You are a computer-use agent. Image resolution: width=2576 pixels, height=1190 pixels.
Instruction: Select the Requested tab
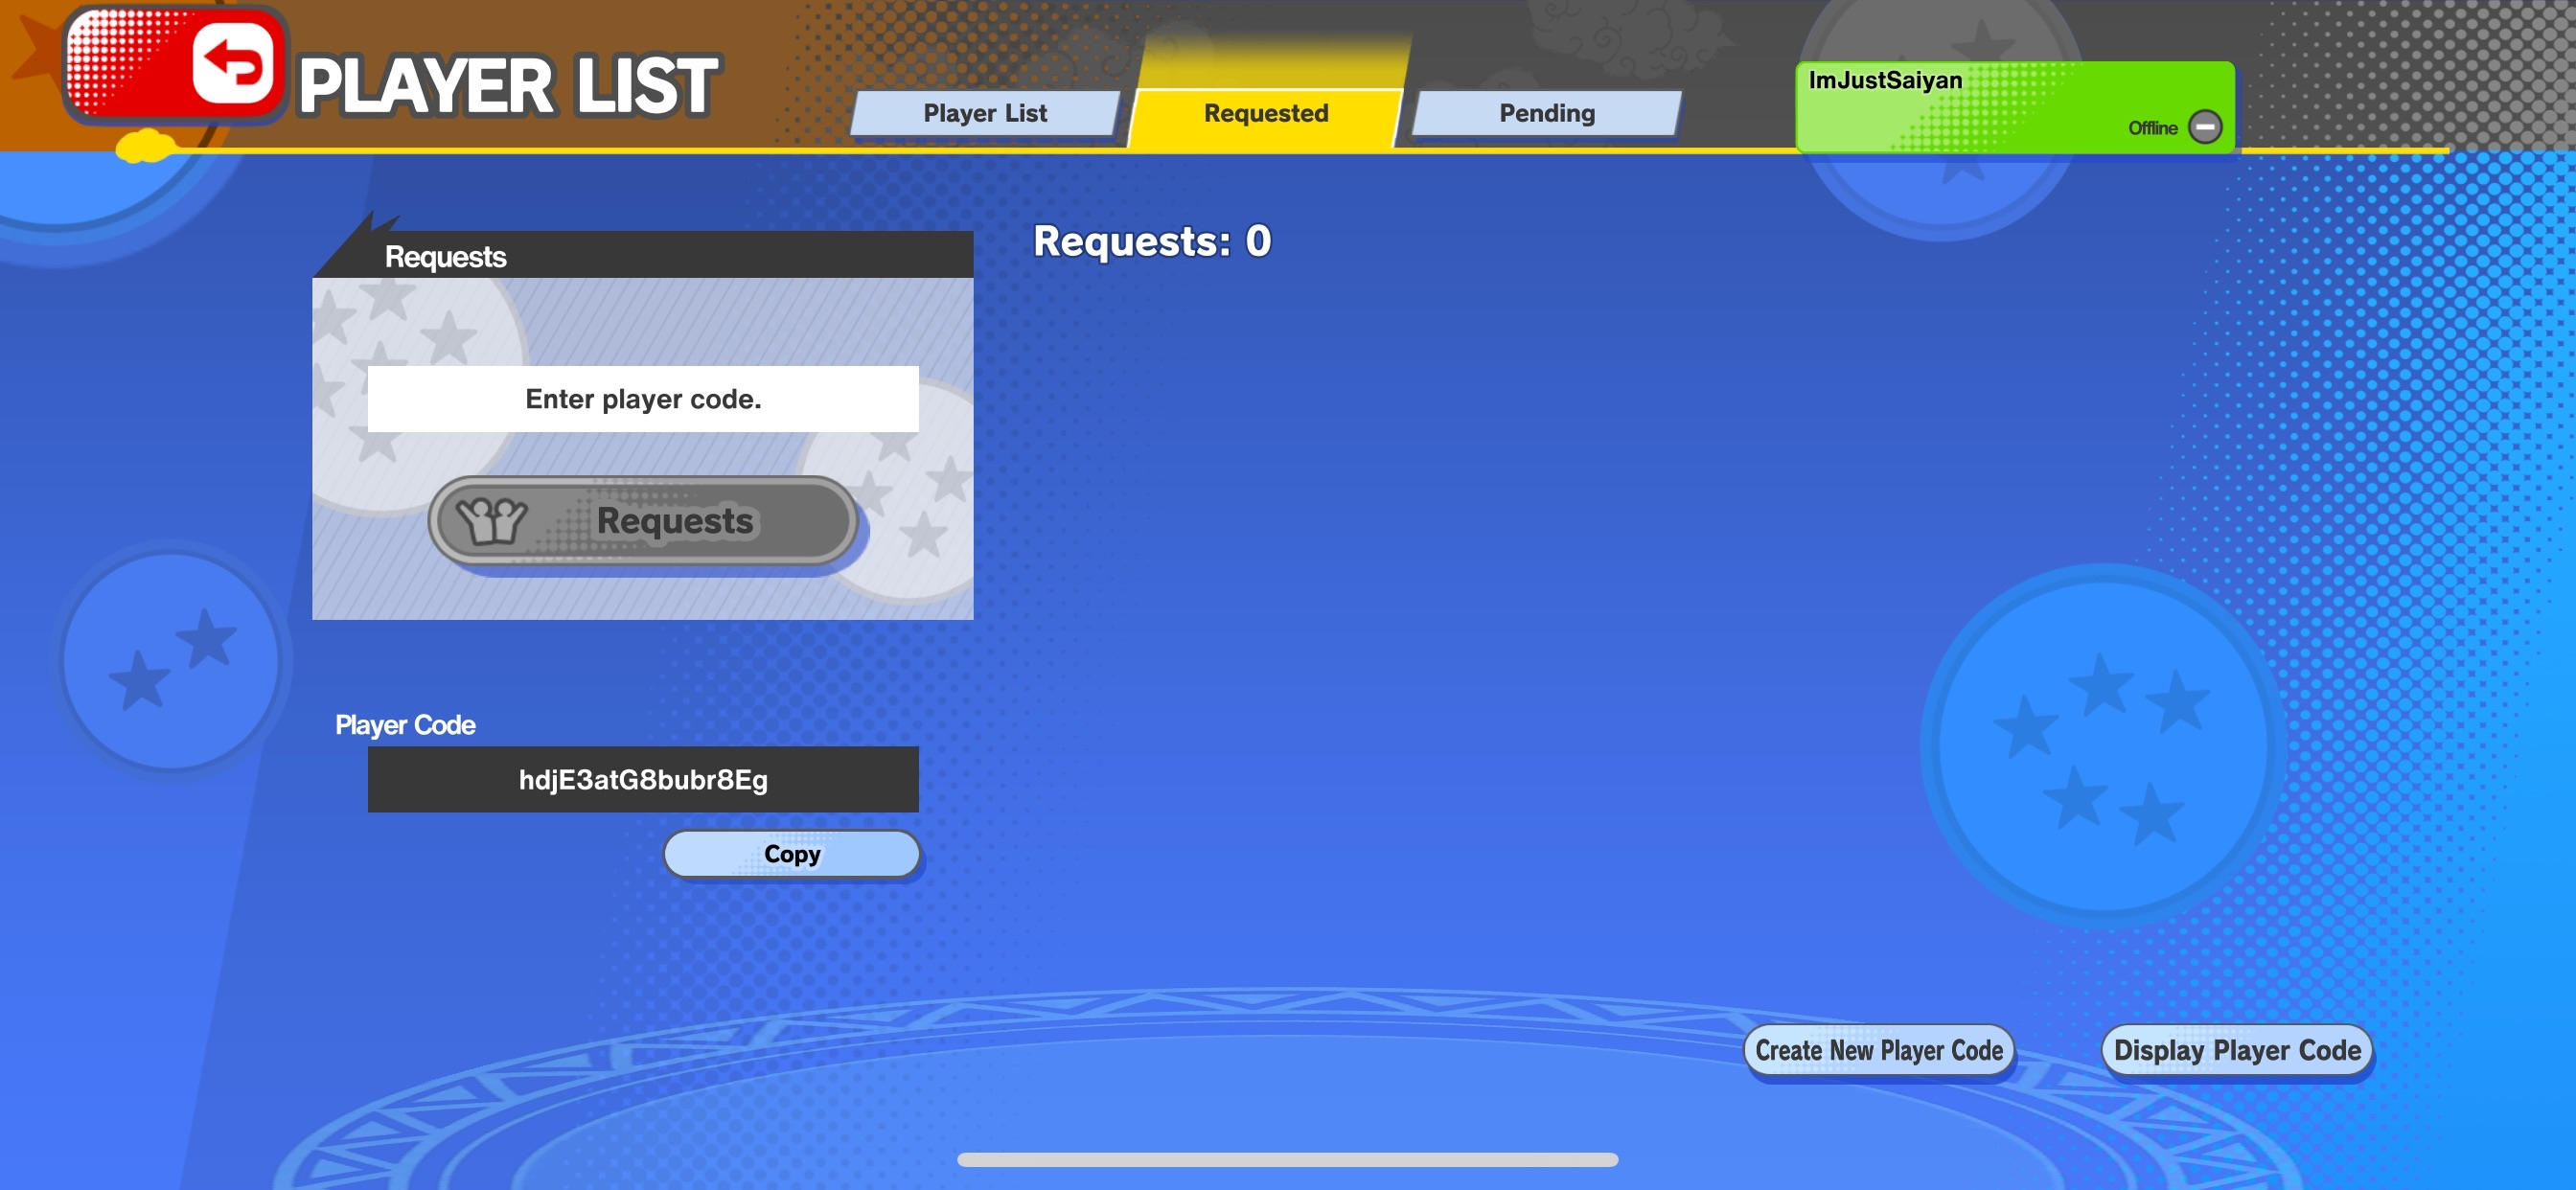[x=1265, y=113]
